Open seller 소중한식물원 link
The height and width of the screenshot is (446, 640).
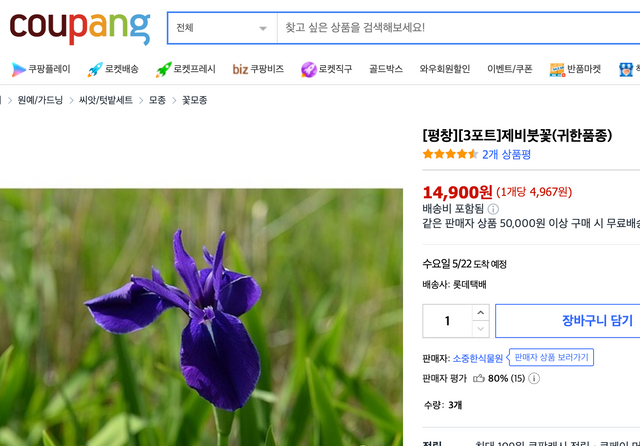[478, 358]
